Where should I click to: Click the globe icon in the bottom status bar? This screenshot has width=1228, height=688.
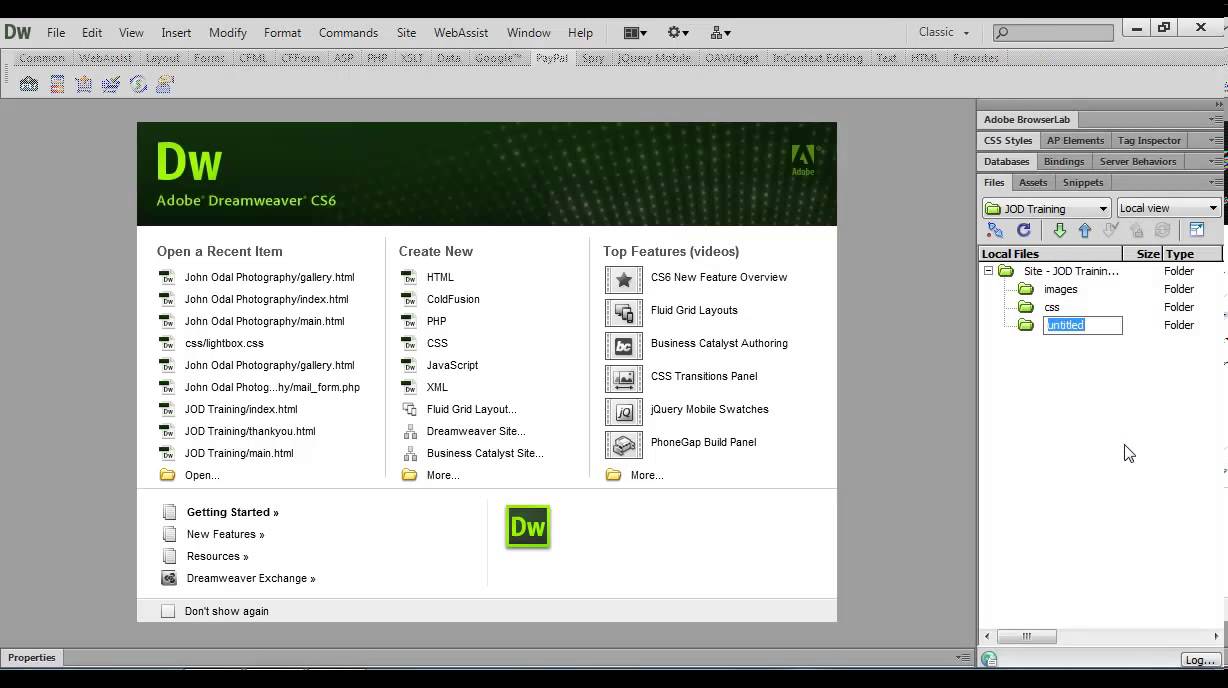tap(989, 659)
